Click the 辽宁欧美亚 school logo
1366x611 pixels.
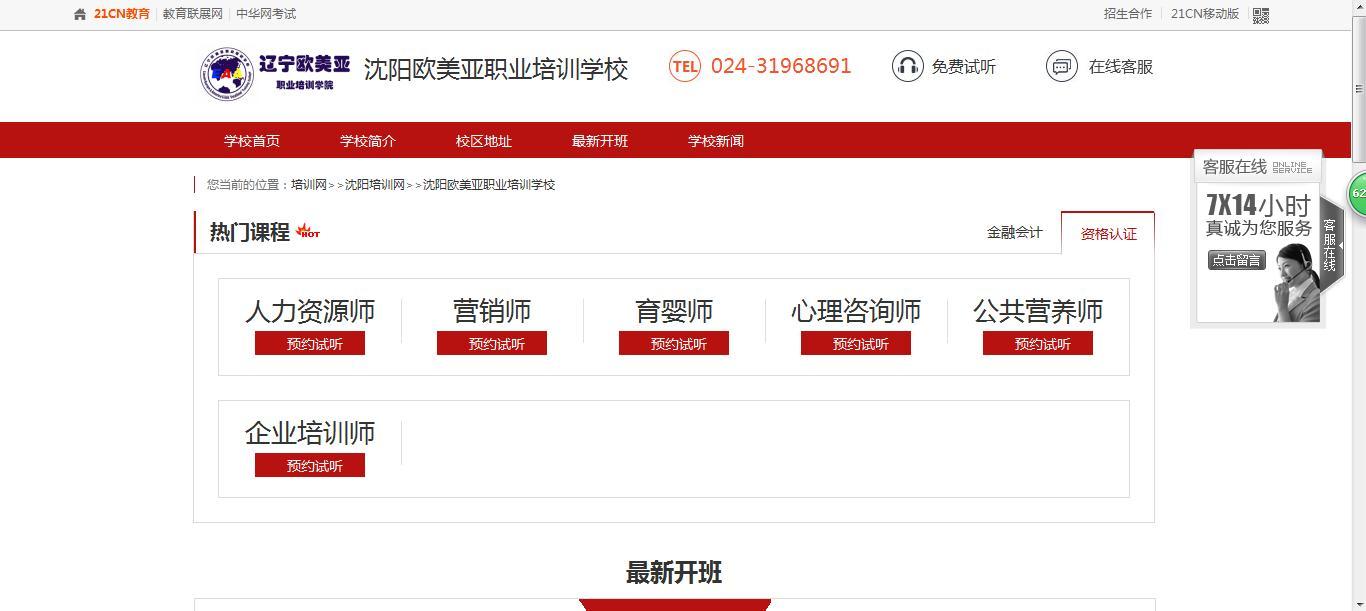coord(275,72)
